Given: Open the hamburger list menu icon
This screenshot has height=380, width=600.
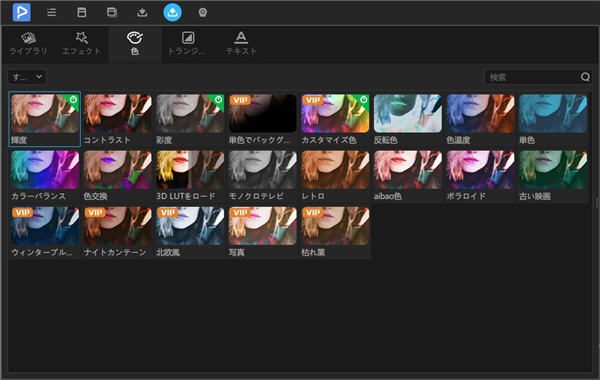Looking at the screenshot, I should coord(51,12).
